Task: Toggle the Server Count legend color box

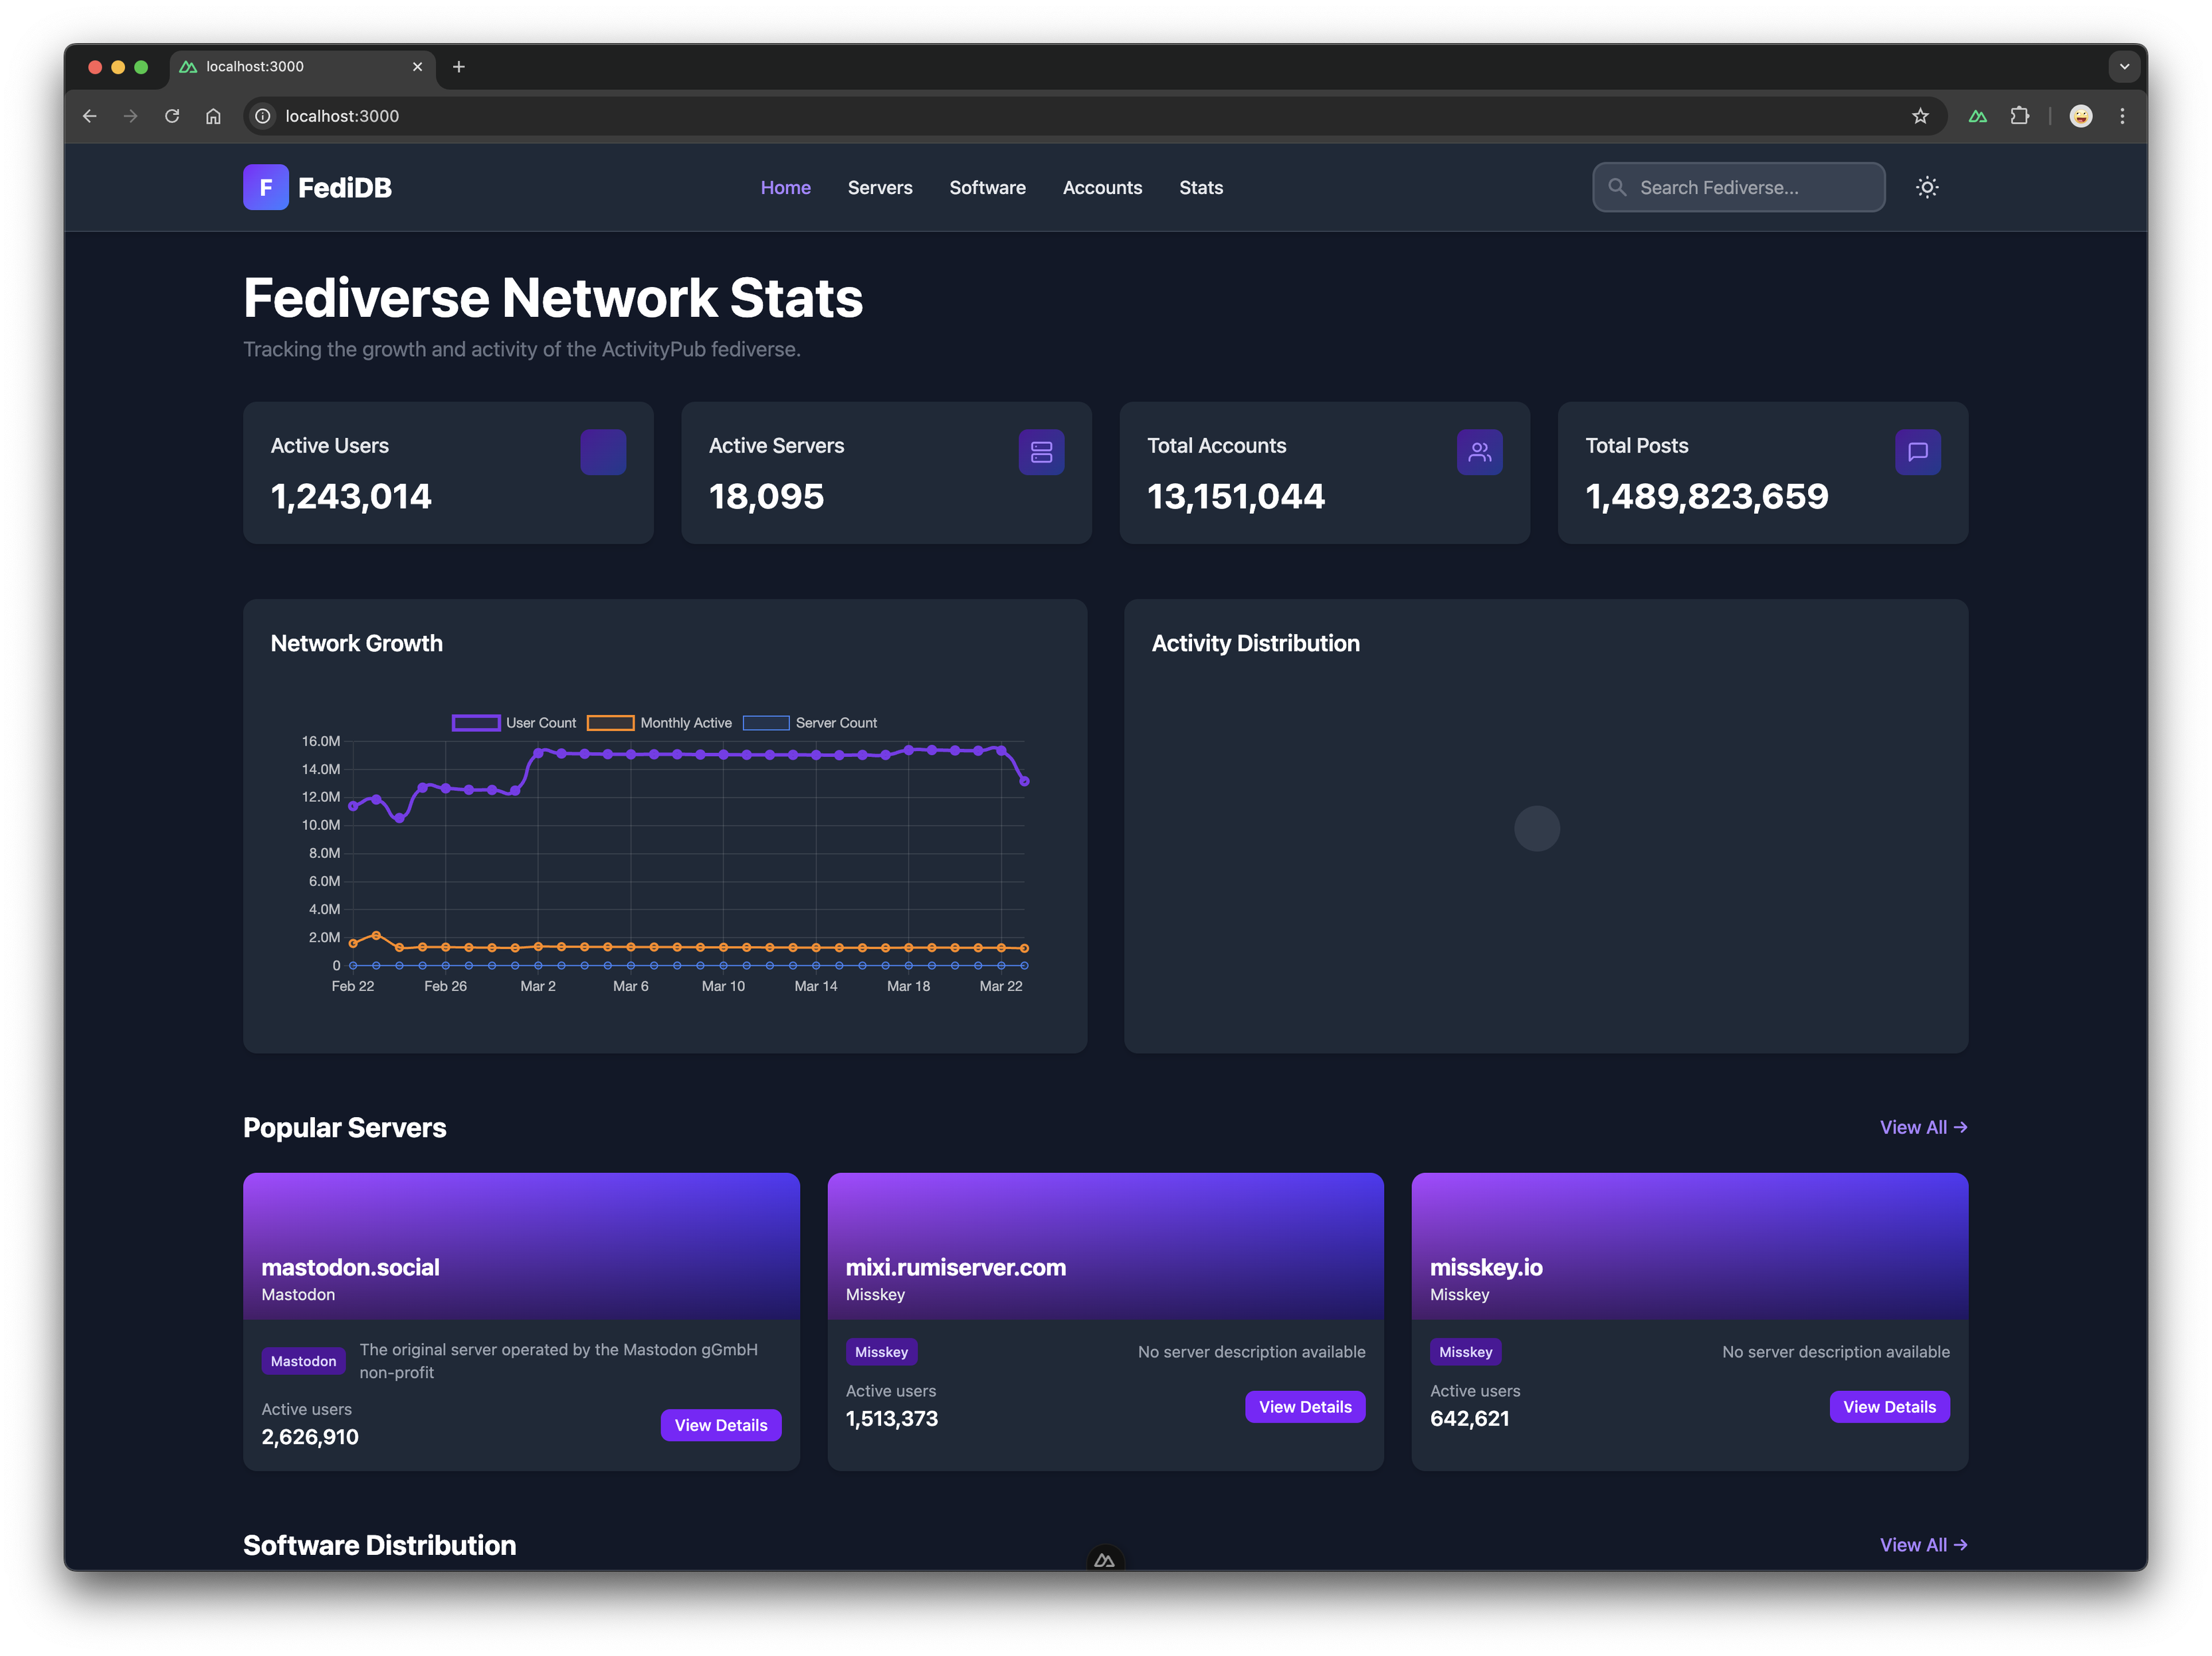Action: 766,723
